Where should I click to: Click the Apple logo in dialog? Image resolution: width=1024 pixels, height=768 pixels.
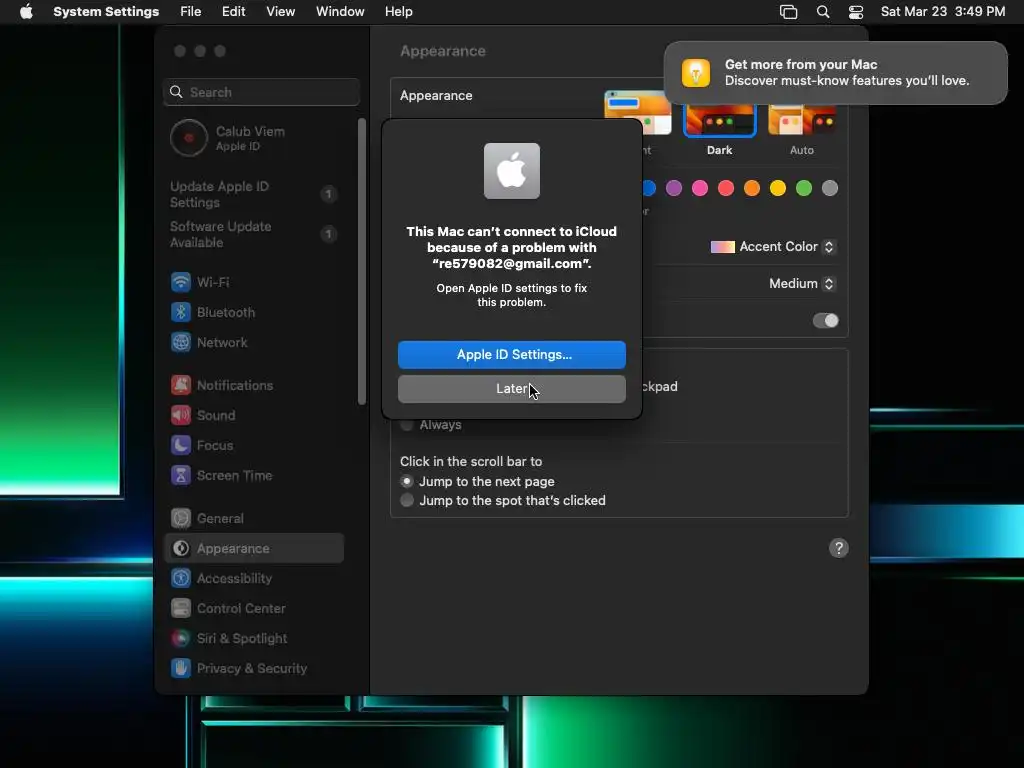point(511,171)
